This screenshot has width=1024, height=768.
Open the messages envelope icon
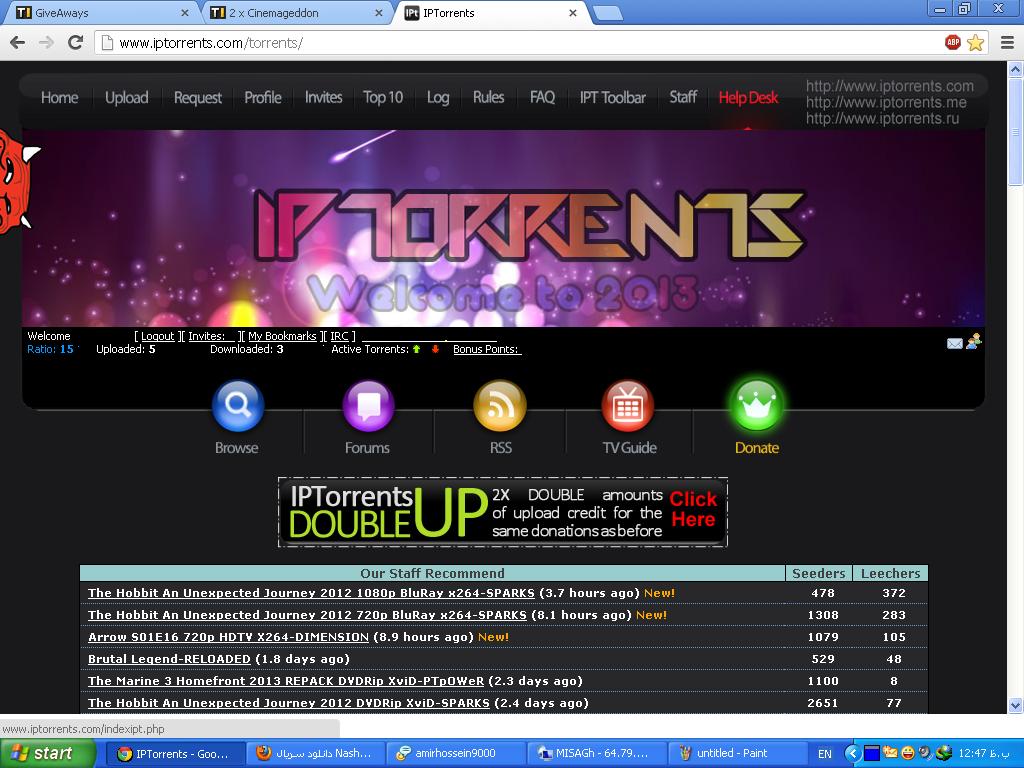954,344
